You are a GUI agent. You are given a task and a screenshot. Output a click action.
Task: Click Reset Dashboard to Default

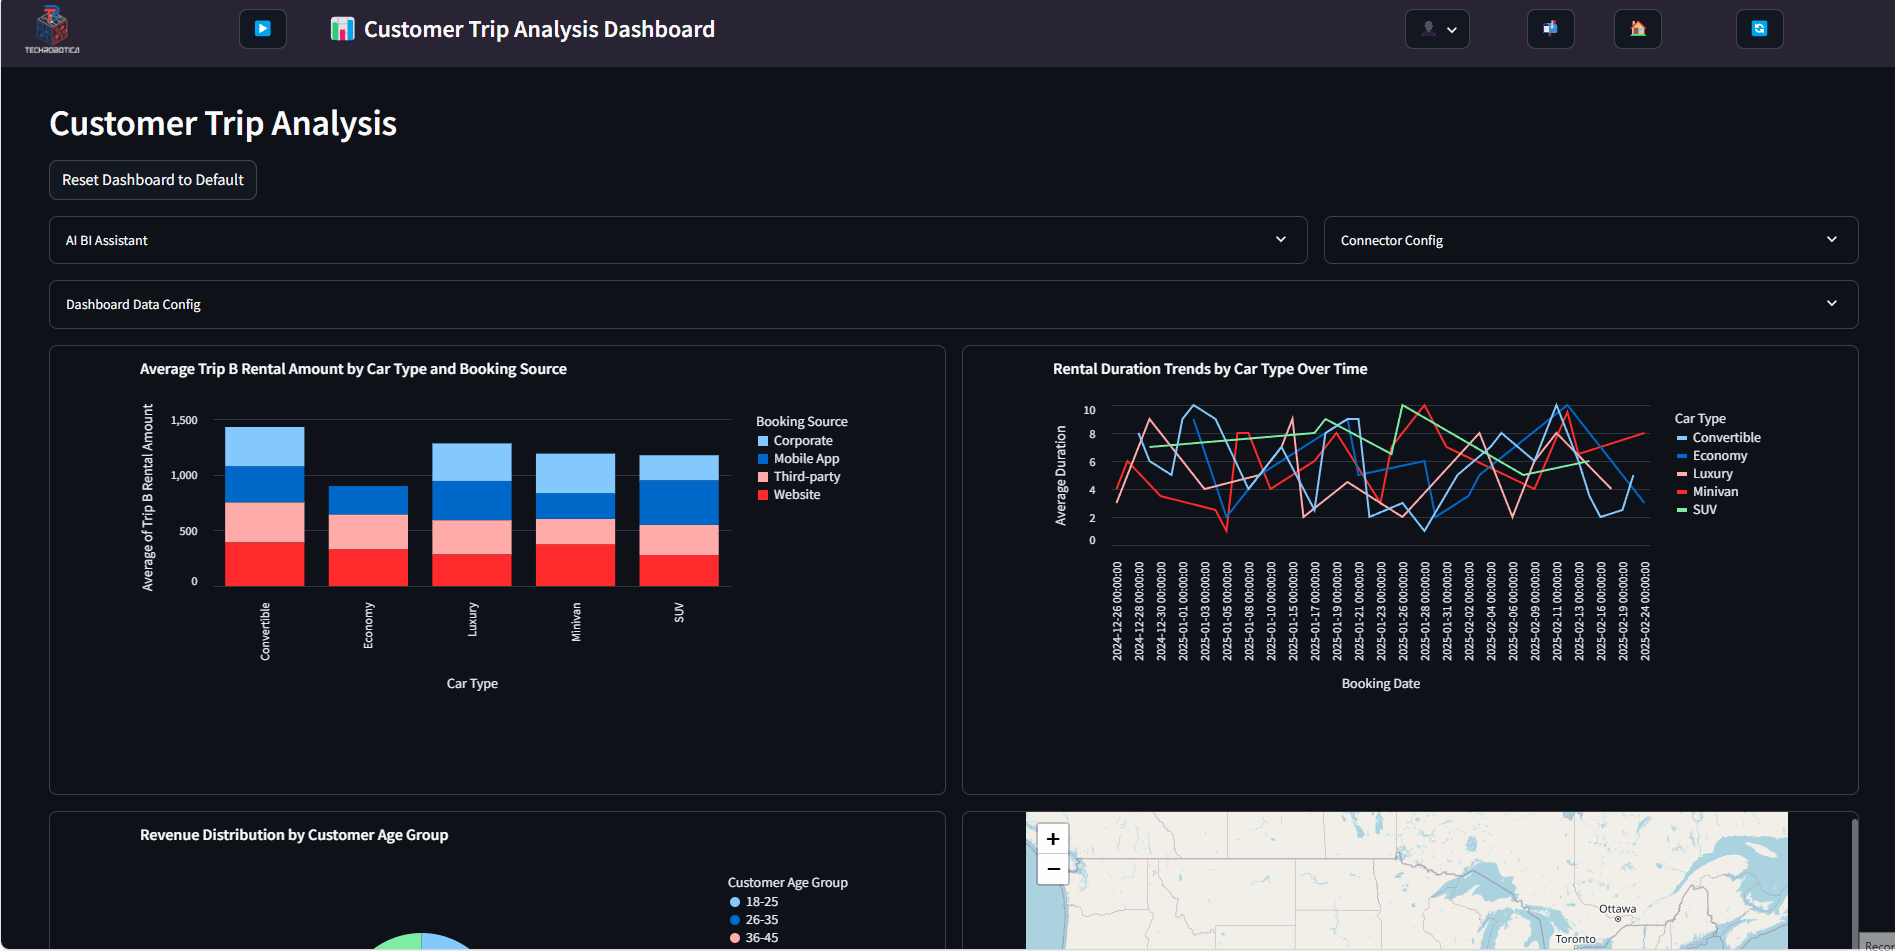153,180
